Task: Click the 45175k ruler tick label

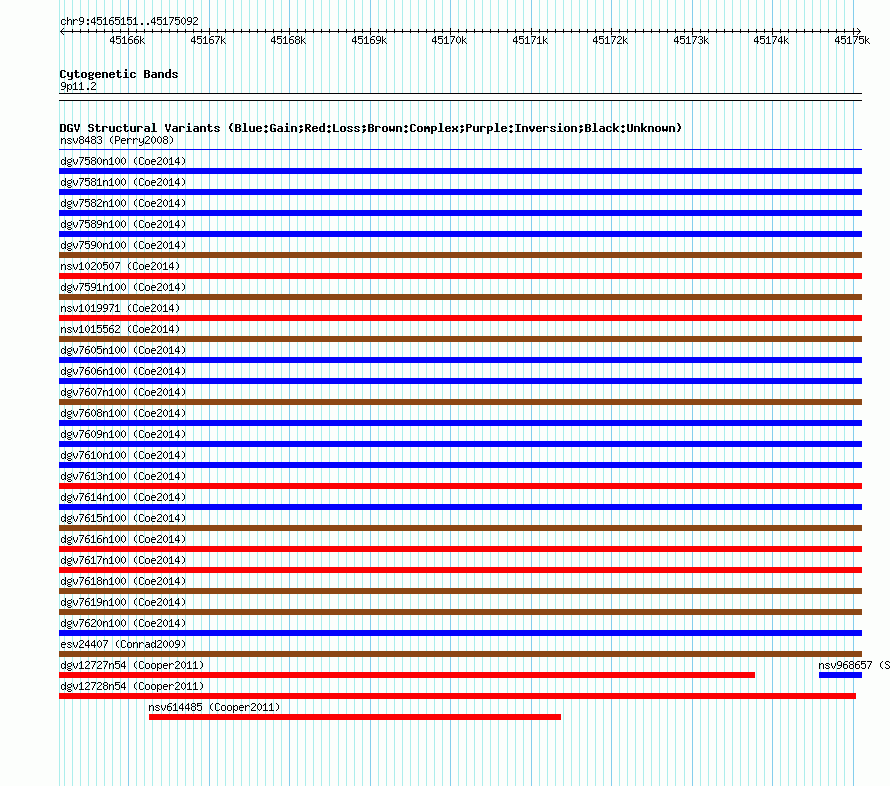Action: (x=852, y=40)
